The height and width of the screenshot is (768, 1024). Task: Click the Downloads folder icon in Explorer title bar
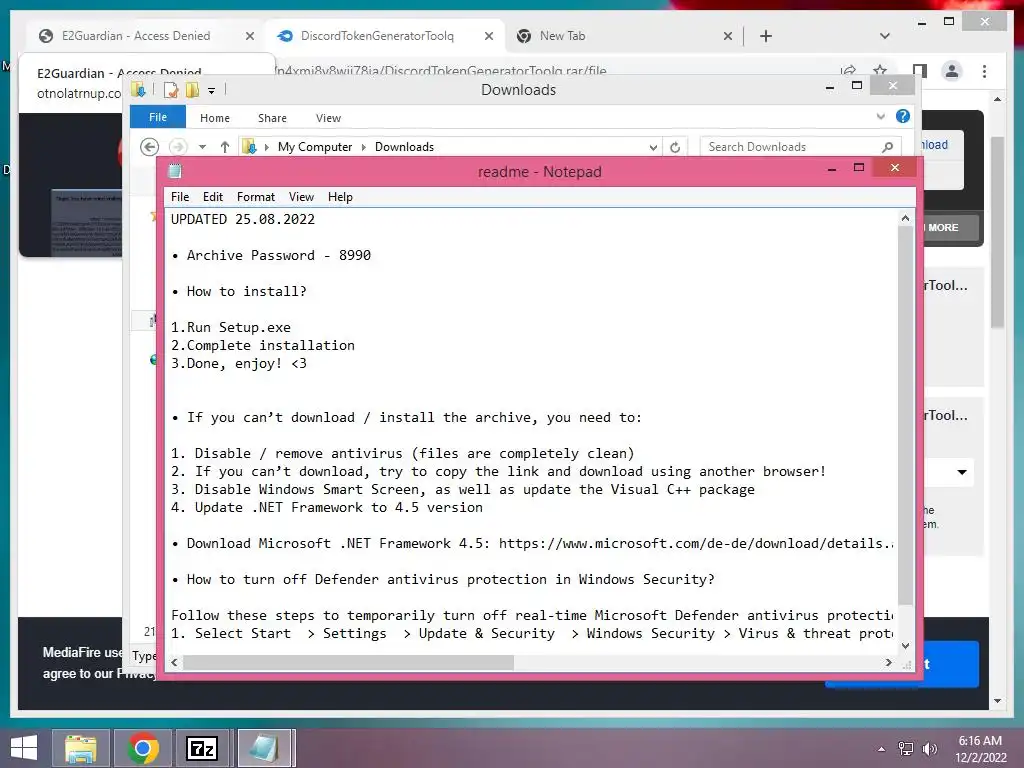click(x=138, y=89)
